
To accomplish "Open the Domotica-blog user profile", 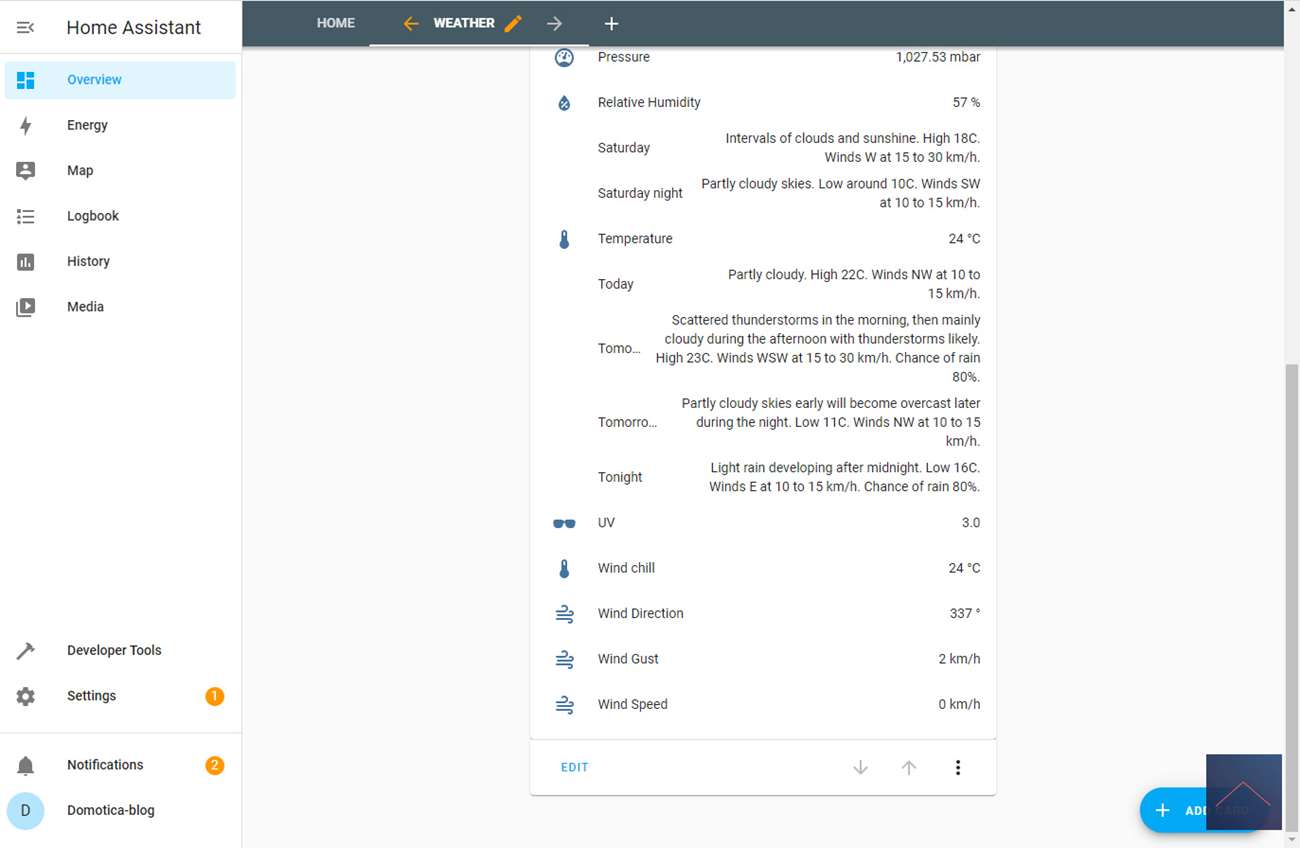I will pos(110,810).
